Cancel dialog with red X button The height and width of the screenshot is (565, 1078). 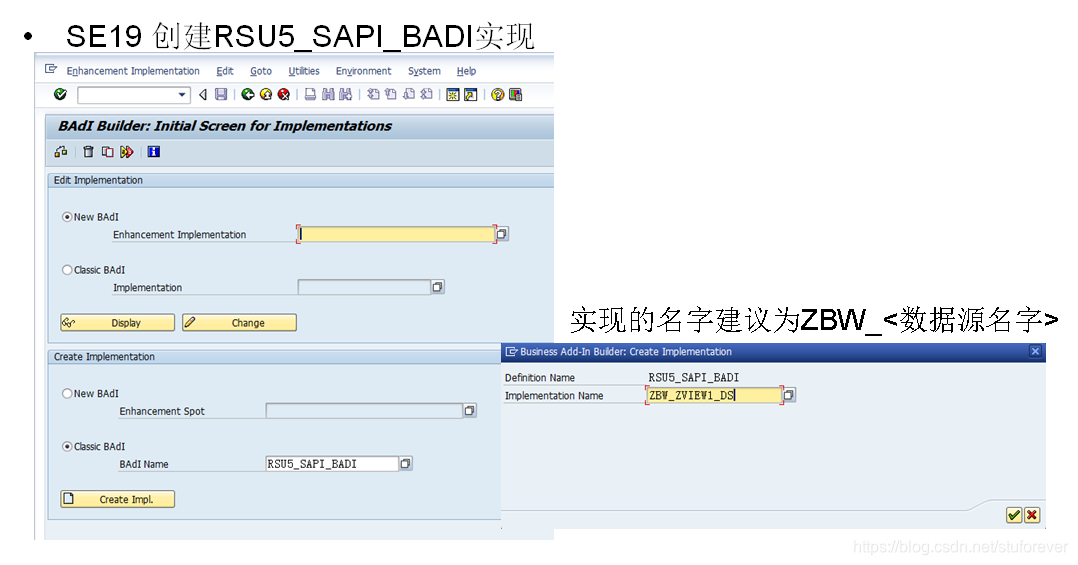(1032, 516)
